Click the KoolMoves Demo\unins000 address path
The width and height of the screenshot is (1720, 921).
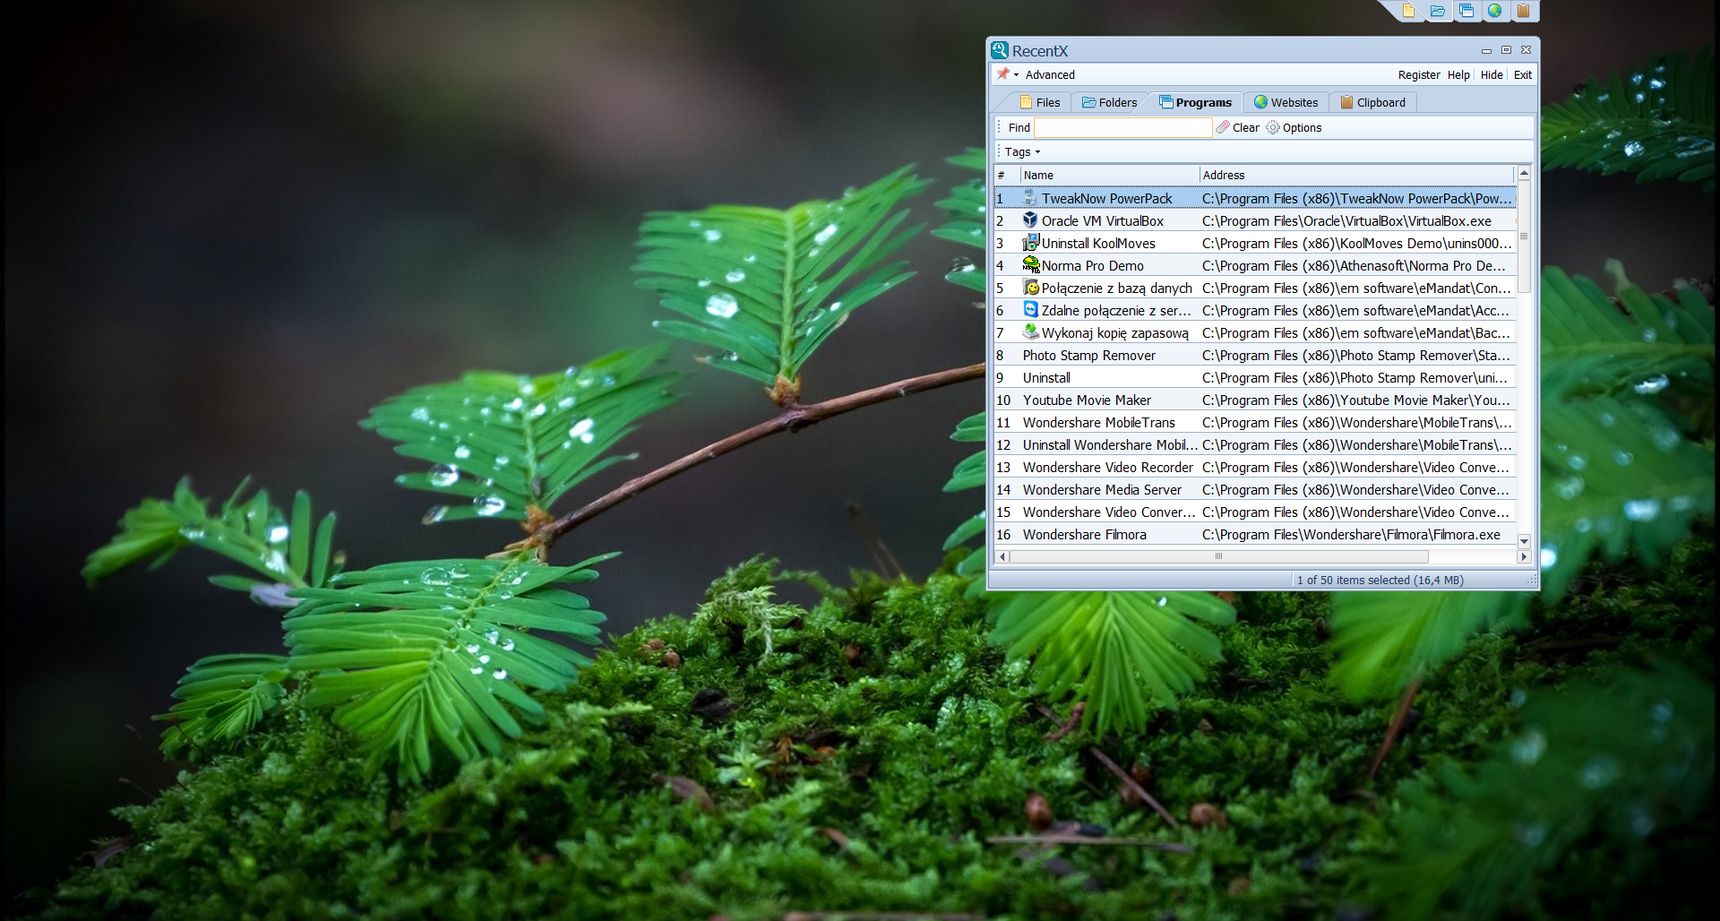1357,243
